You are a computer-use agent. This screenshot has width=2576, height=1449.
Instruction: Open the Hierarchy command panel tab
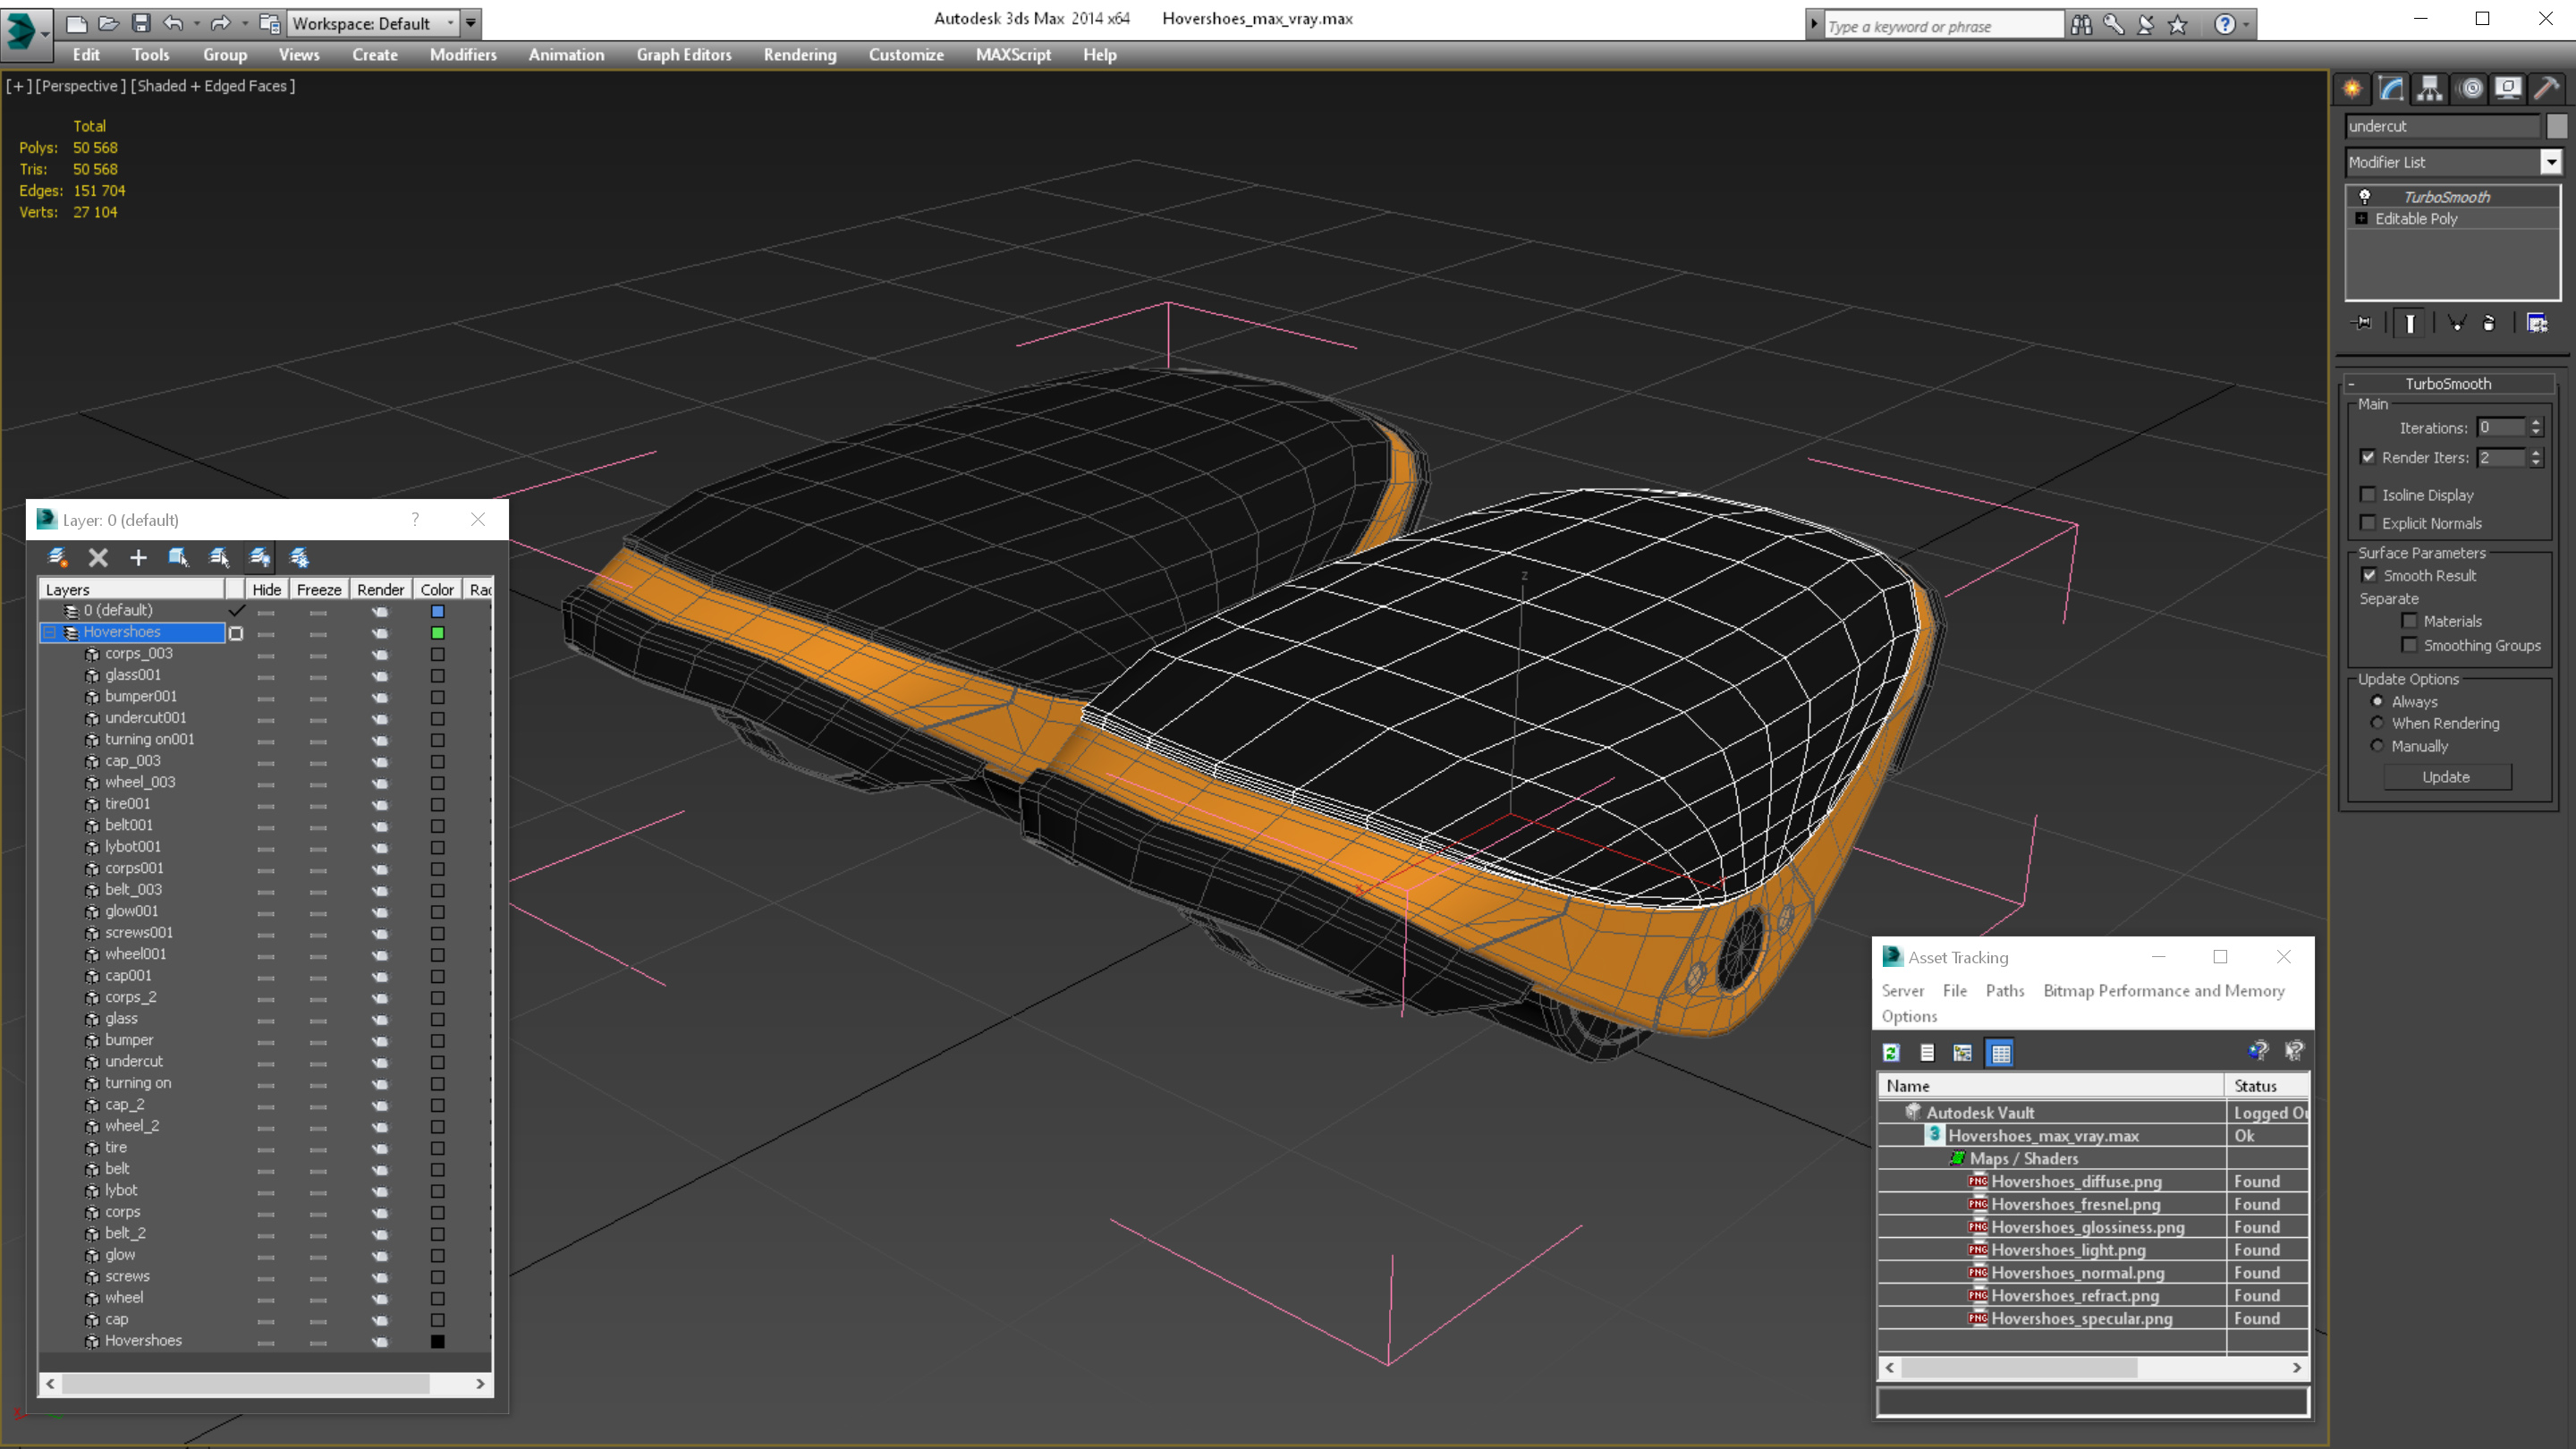click(x=2430, y=88)
